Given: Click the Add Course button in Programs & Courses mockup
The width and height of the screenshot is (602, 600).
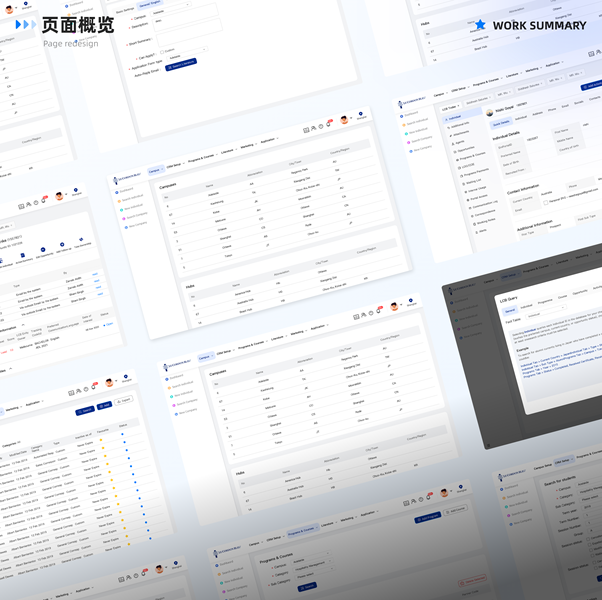Looking at the screenshot, I should (x=455, y=511).
